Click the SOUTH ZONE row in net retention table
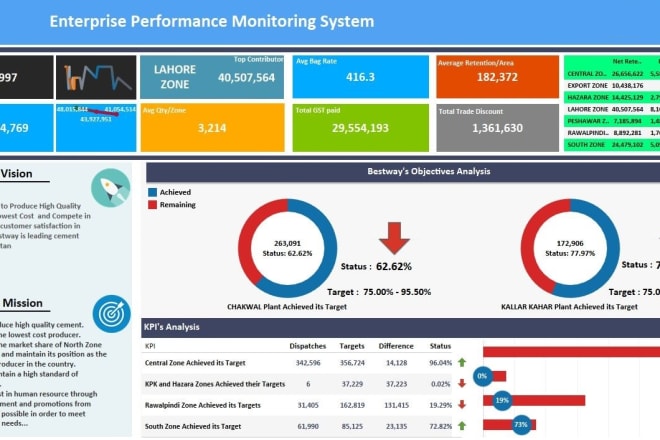Viewport: 660px width, 440px height. tap(612, 144)
